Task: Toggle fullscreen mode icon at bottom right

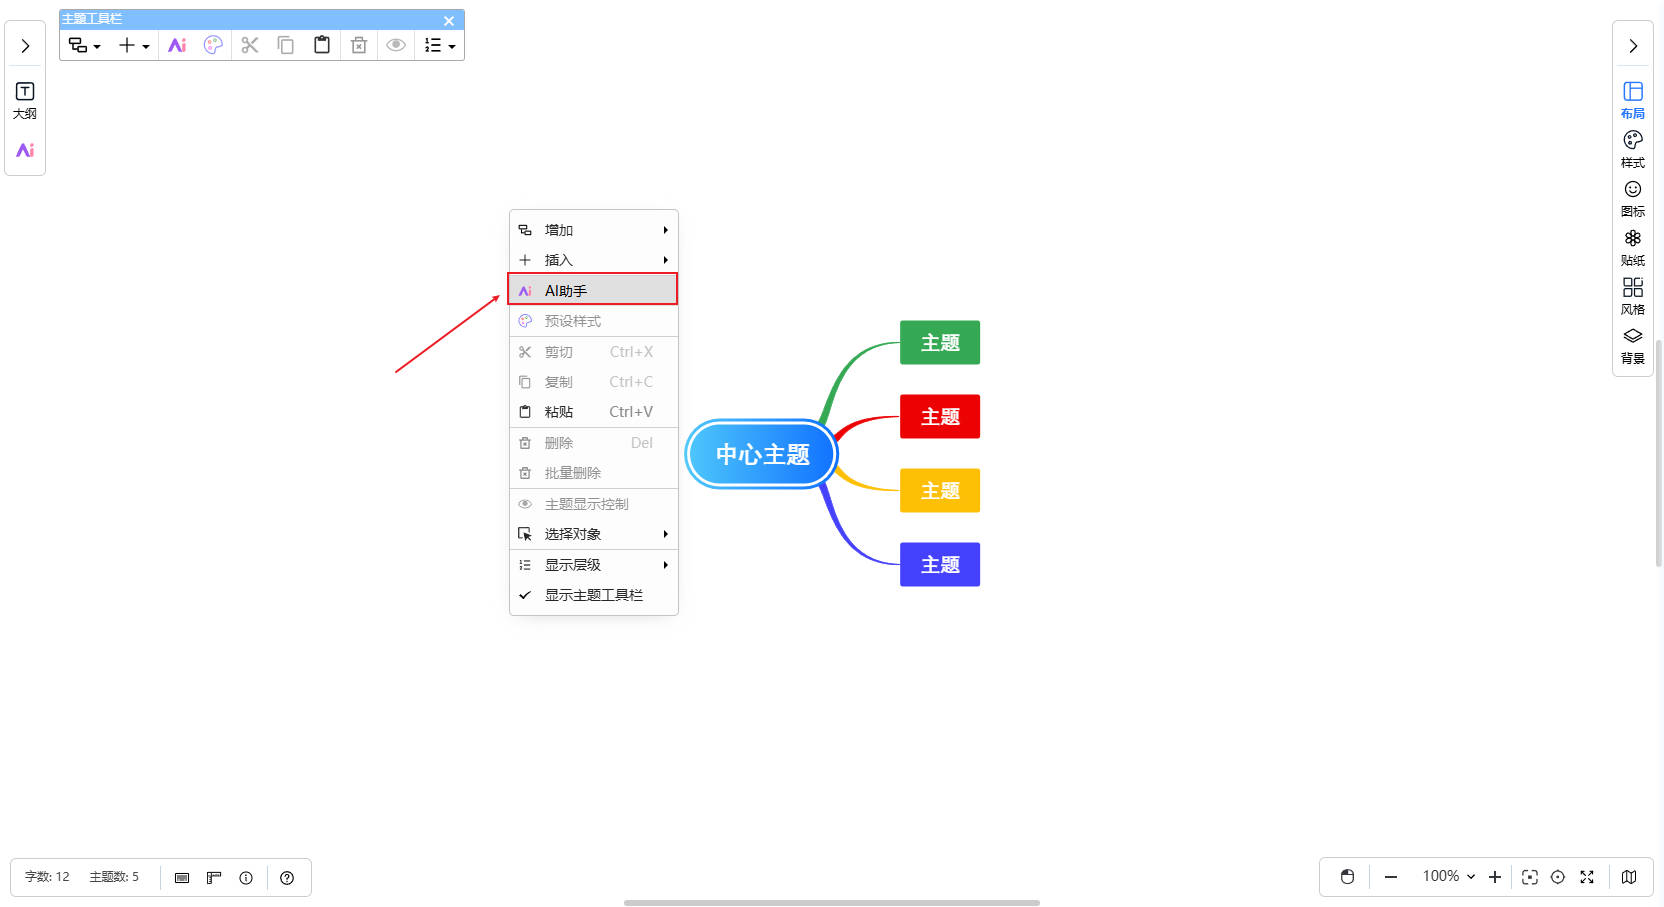Action: [x=1587, y=877]
